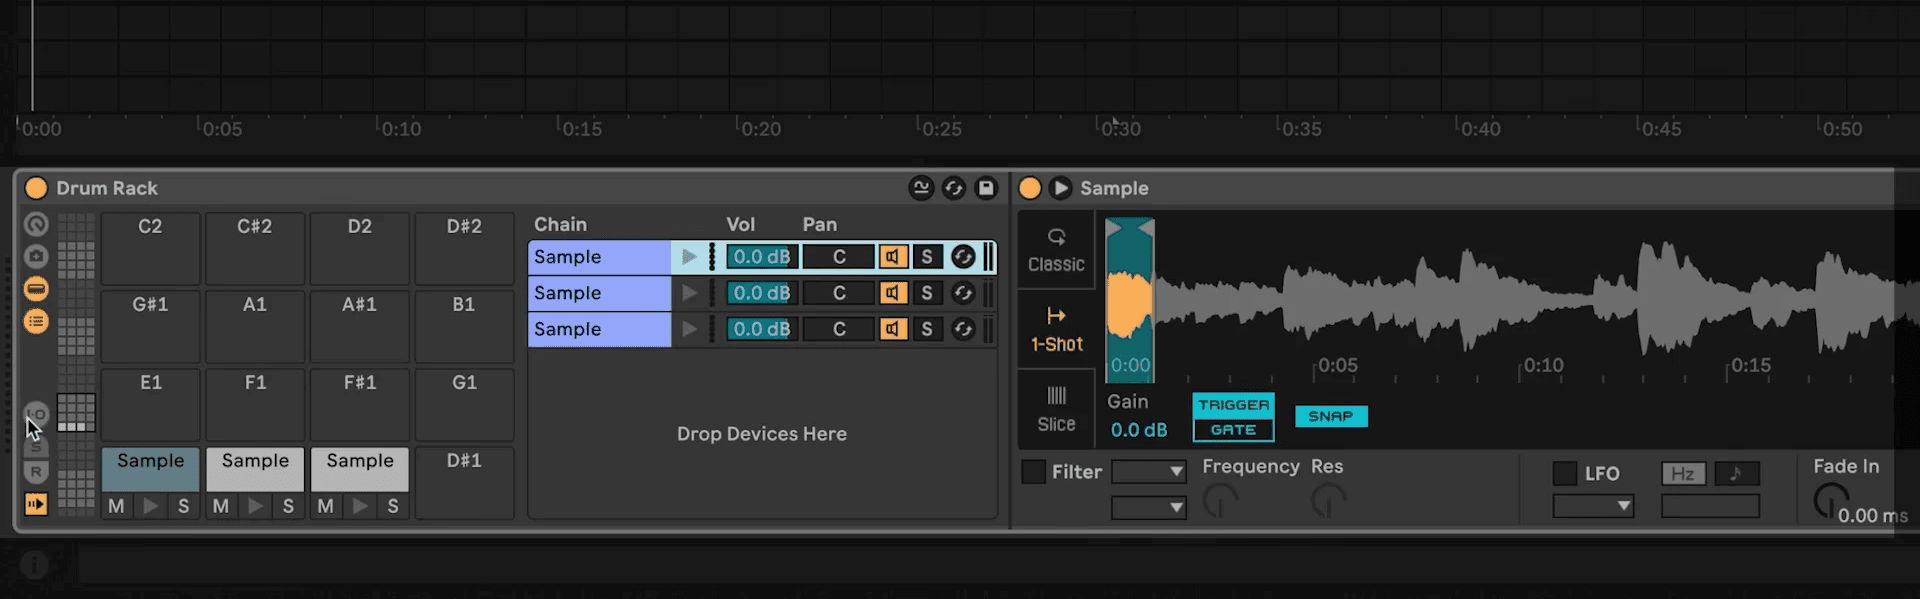Deactivate the middle chain speaker button
Viewport: 1920px width, 599px height.
pyautogui.click(x=893, y=293)
